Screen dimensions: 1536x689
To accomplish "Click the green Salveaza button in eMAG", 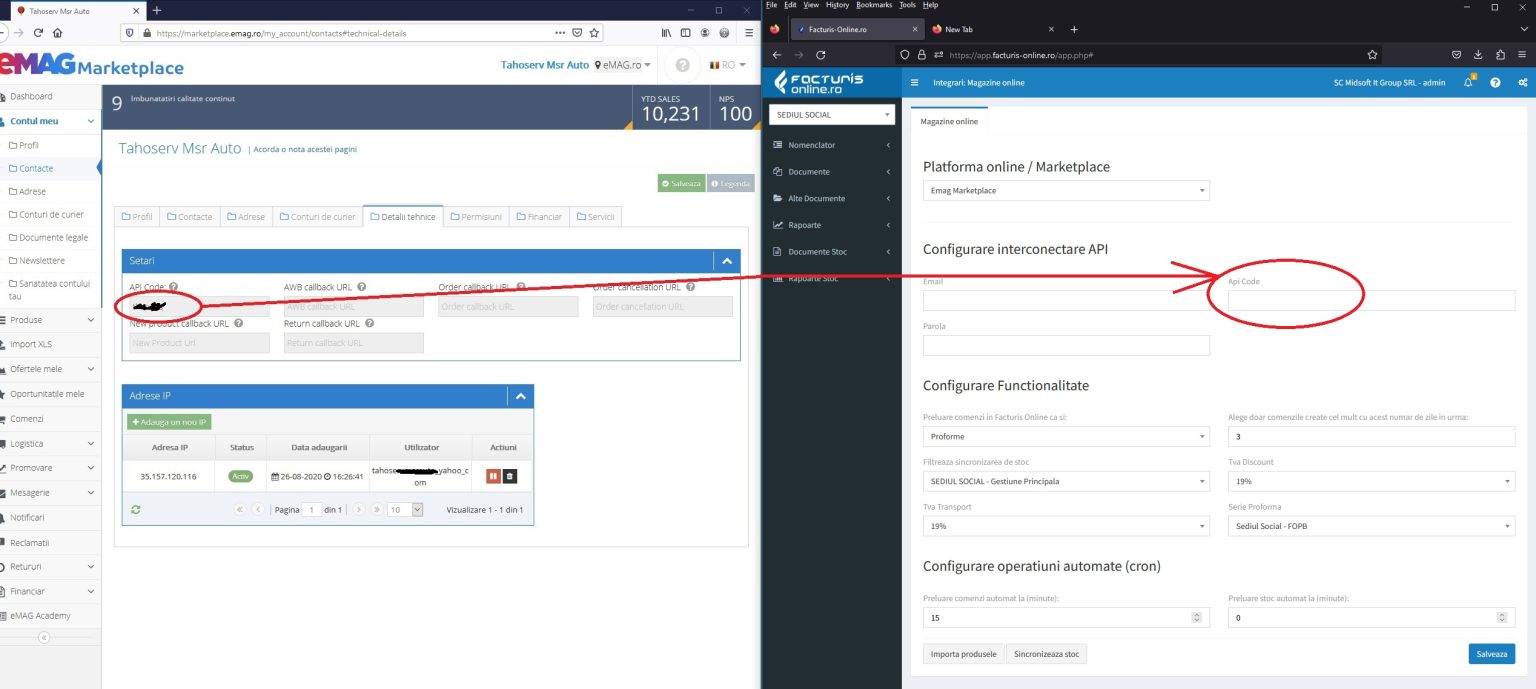I will pyautogui.click(x=681, y=183).
